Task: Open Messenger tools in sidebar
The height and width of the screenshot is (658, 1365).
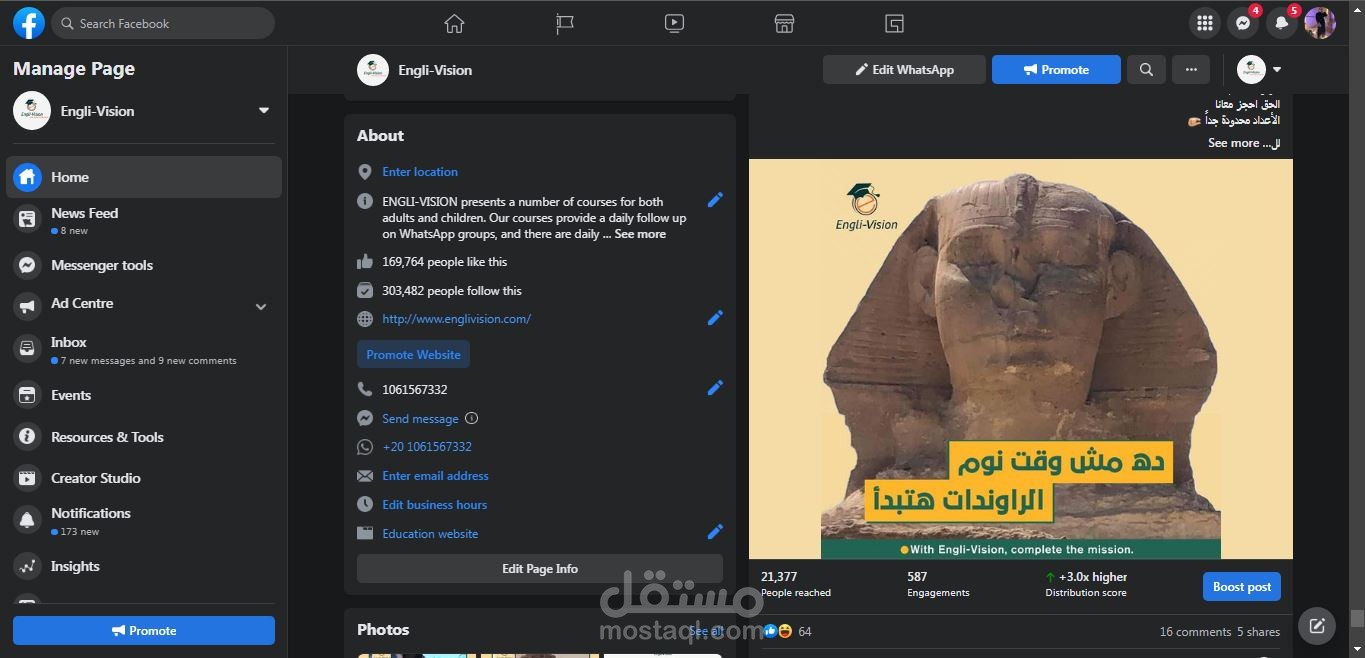Action: [145, 265]
